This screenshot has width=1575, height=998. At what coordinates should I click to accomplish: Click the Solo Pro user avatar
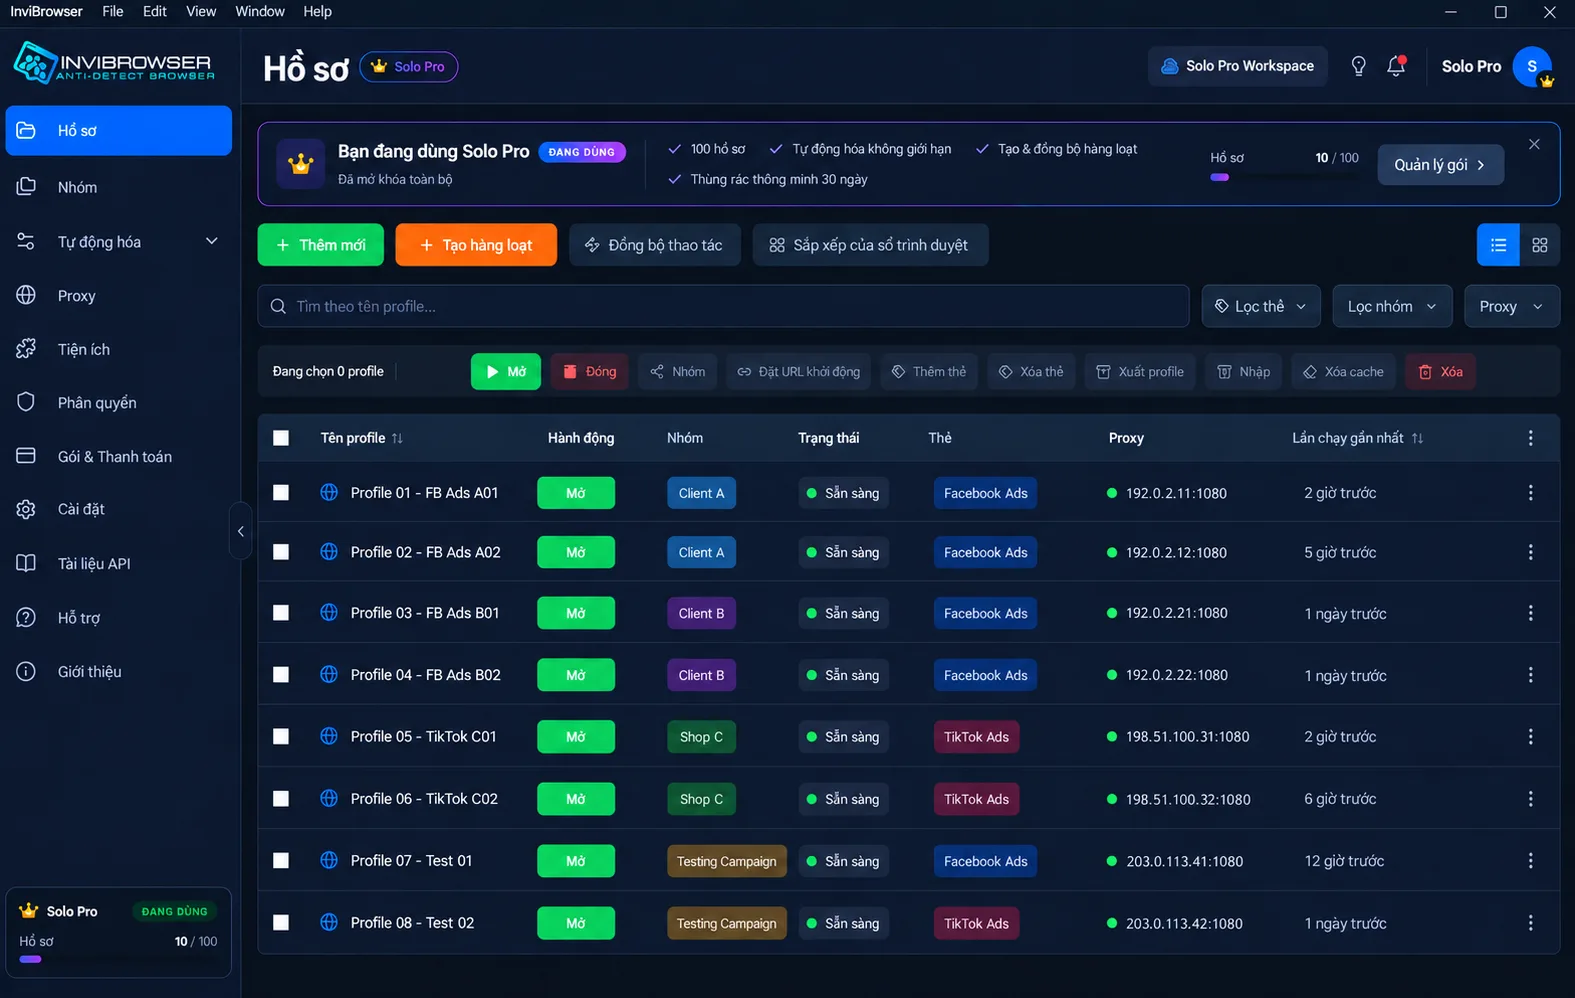pos(1532,66)
